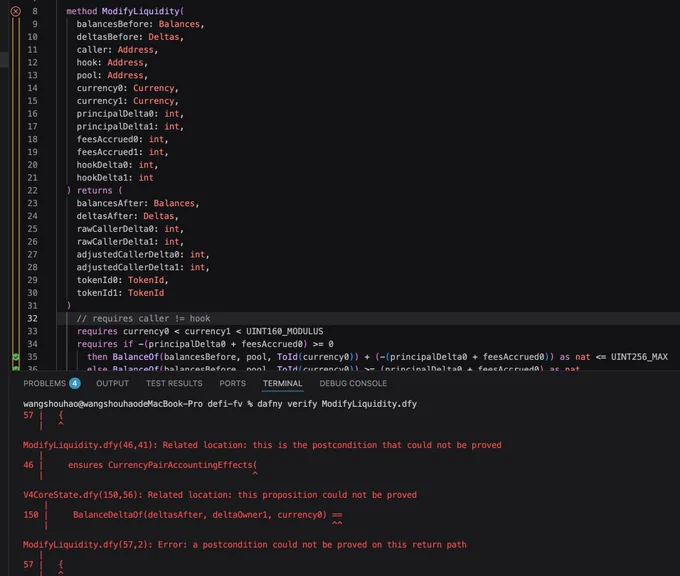Click line number 32 in the gutter
This screenshot has height=576, width=680.
(33, 318)
